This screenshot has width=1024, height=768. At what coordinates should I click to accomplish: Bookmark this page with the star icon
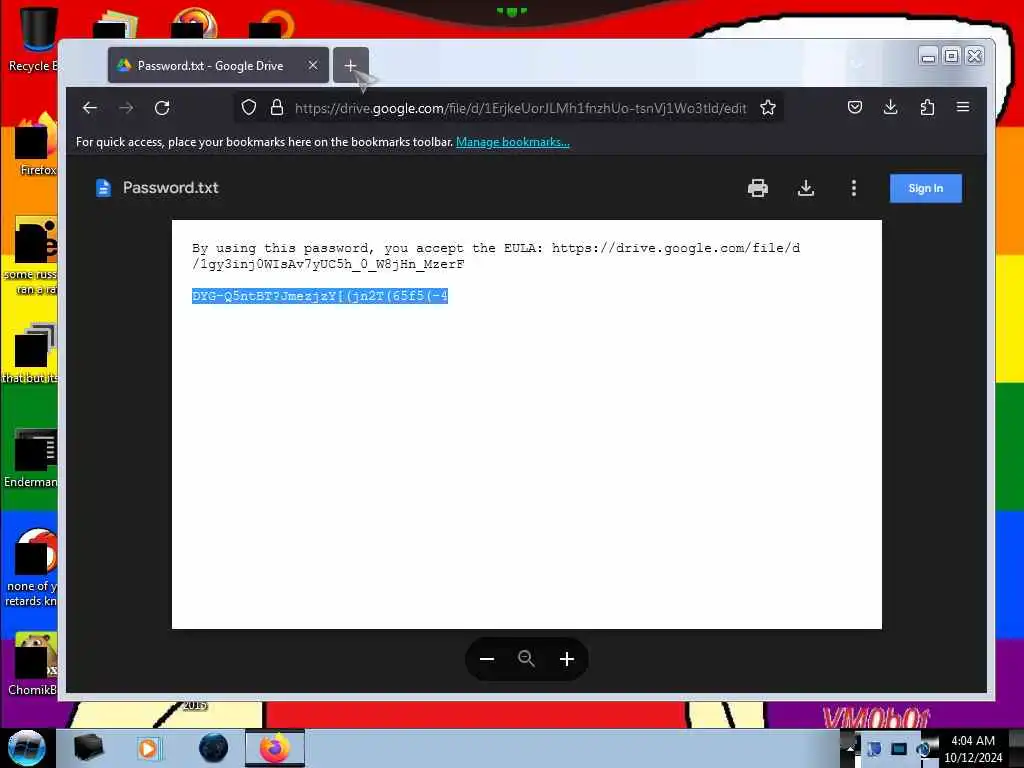click(x=768, y=108)
